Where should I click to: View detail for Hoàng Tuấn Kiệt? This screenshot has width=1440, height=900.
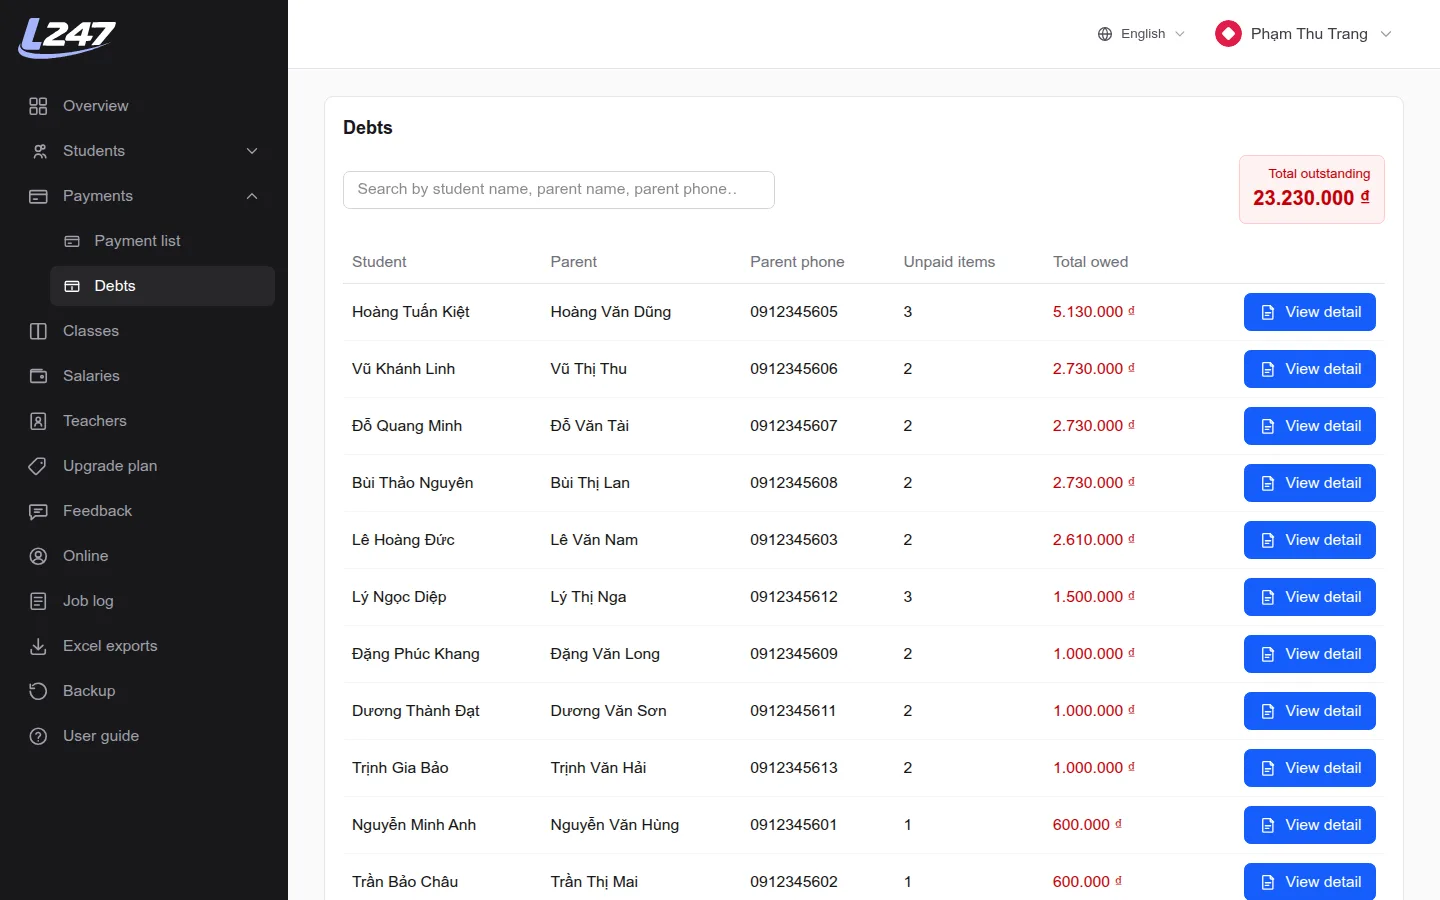[x=1310, y=312]
